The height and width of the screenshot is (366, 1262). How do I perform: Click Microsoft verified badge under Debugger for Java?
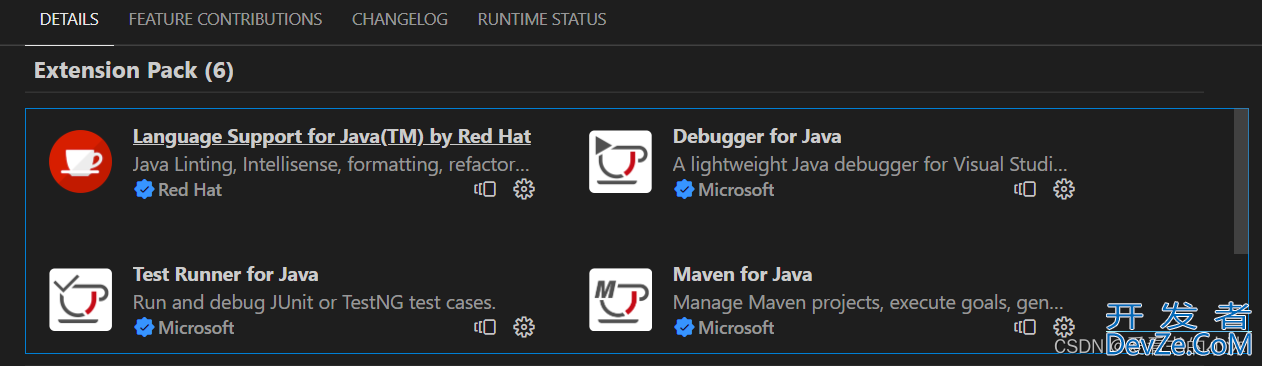click(x=684, y=189)
